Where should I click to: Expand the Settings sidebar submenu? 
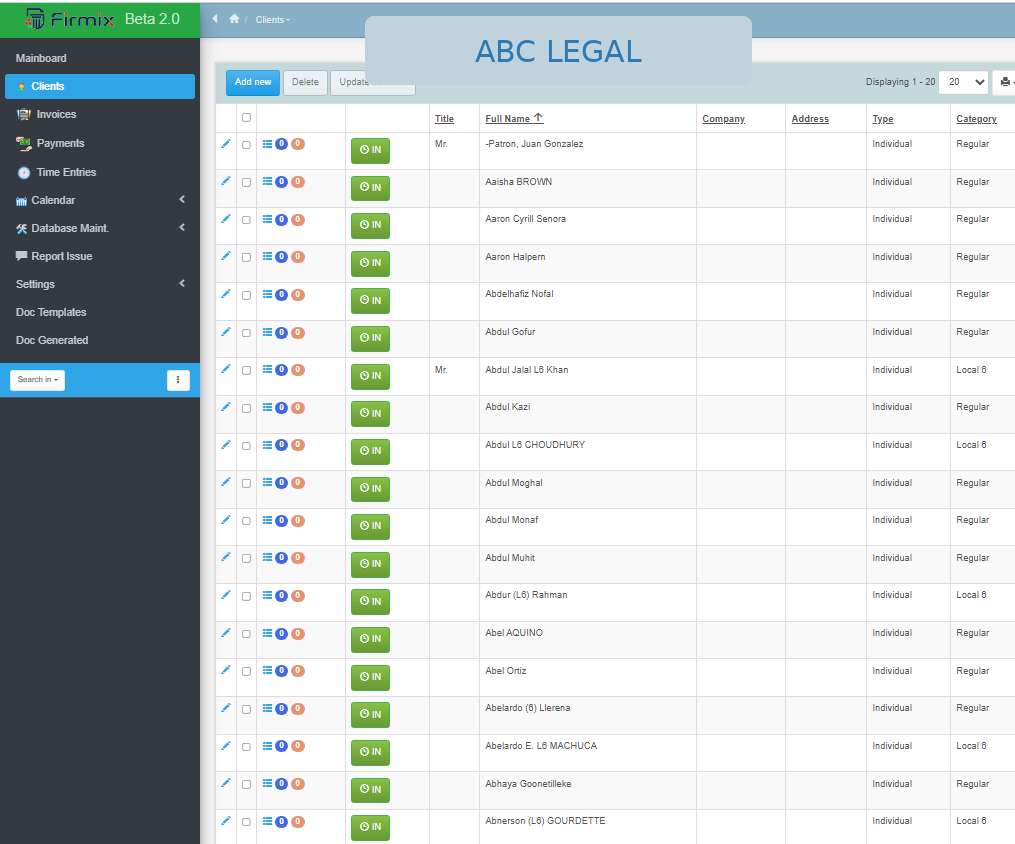point(182,283)
